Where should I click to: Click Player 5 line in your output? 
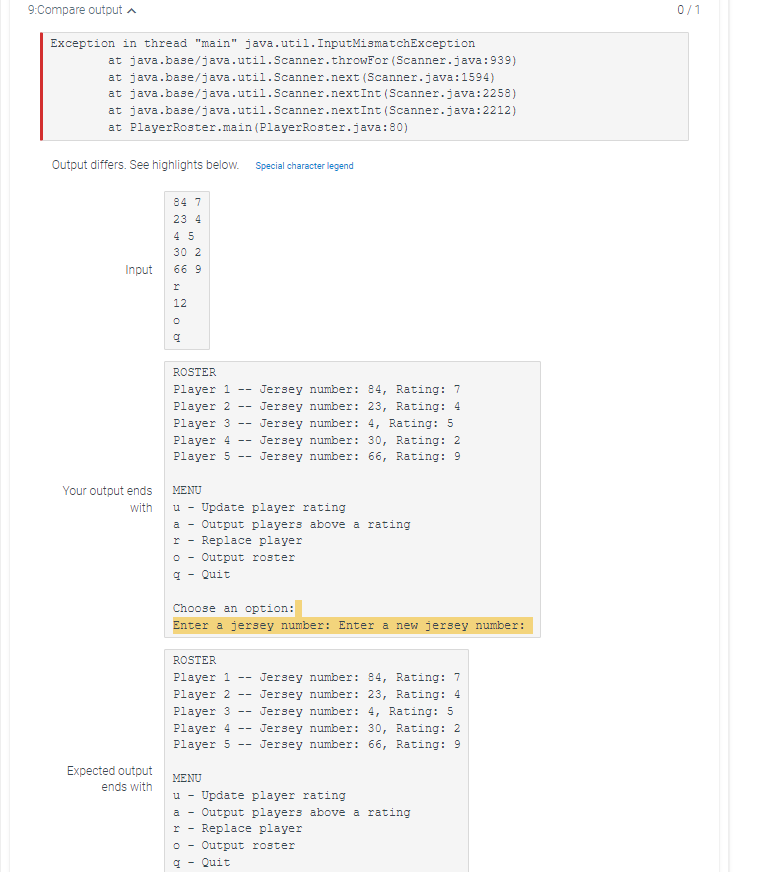[x=316, y=457]
